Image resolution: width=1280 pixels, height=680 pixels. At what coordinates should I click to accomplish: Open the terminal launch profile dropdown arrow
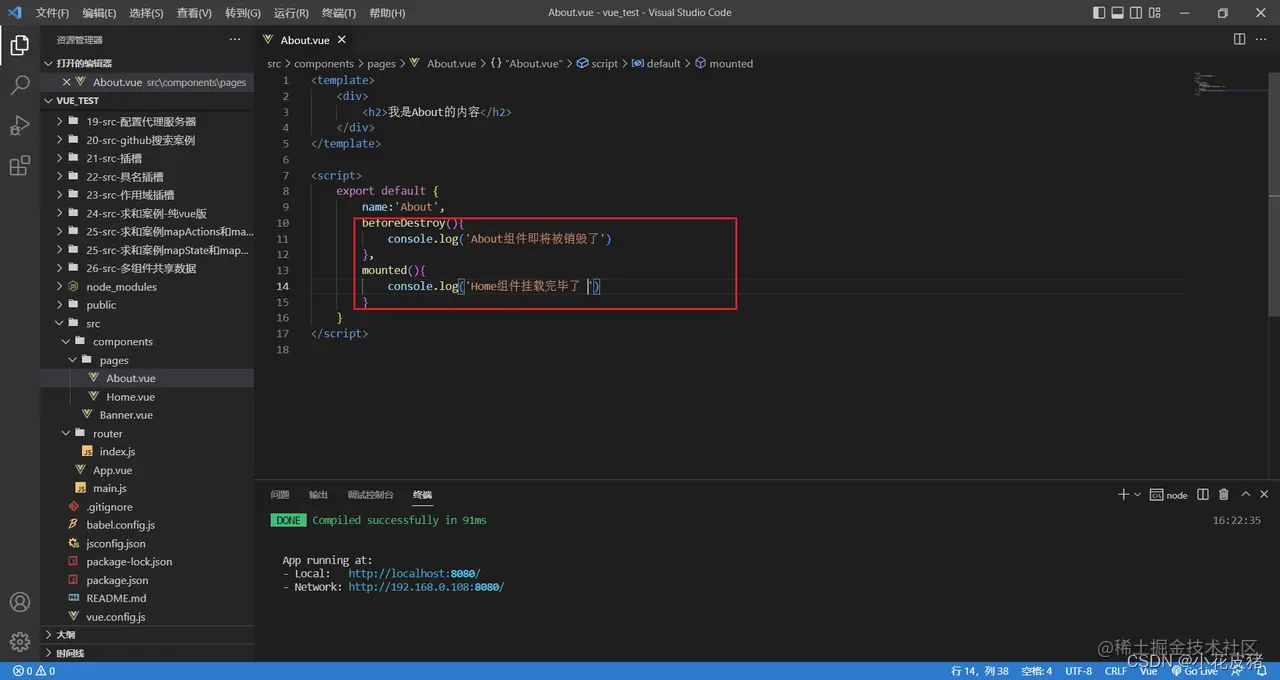1137,494
